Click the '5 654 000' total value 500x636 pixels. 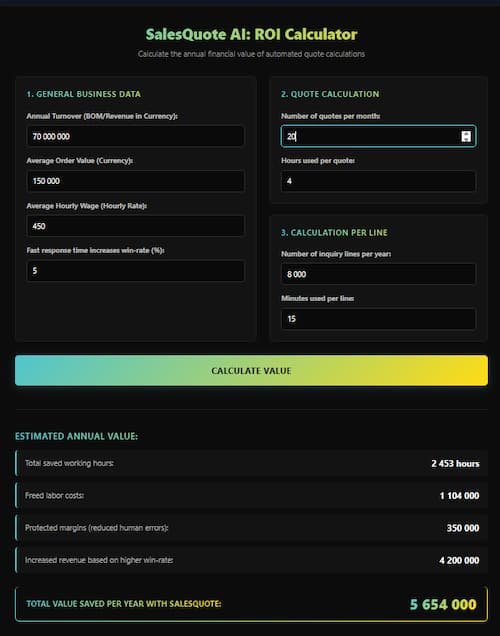click(x=443, y=604)
